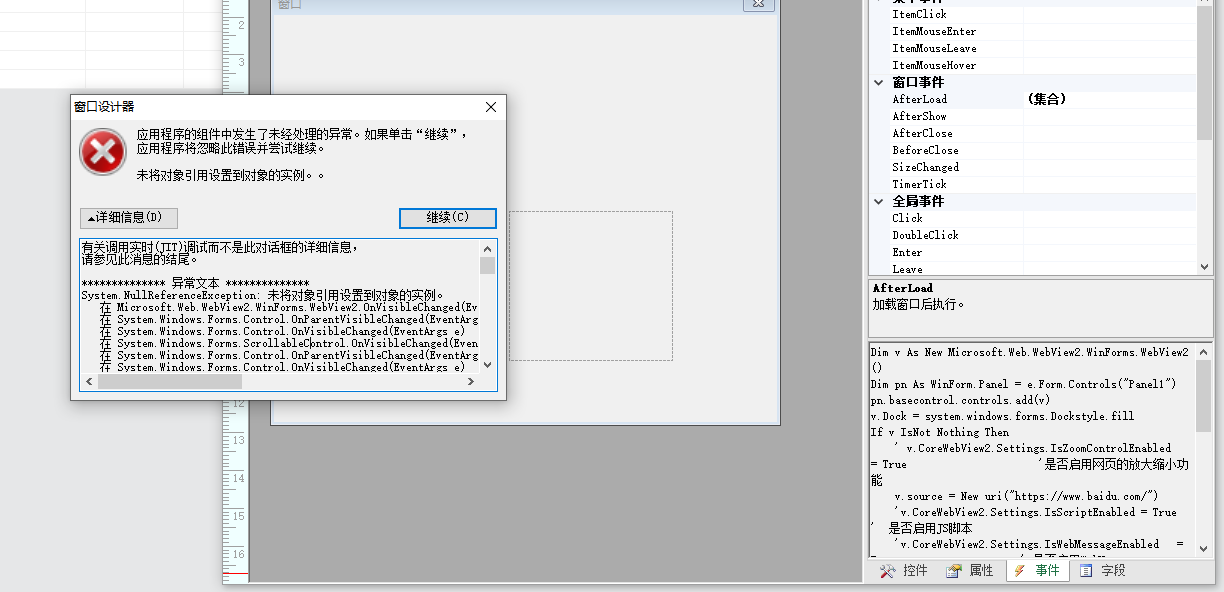Select the AfterLoad event row

click(919, 100)
